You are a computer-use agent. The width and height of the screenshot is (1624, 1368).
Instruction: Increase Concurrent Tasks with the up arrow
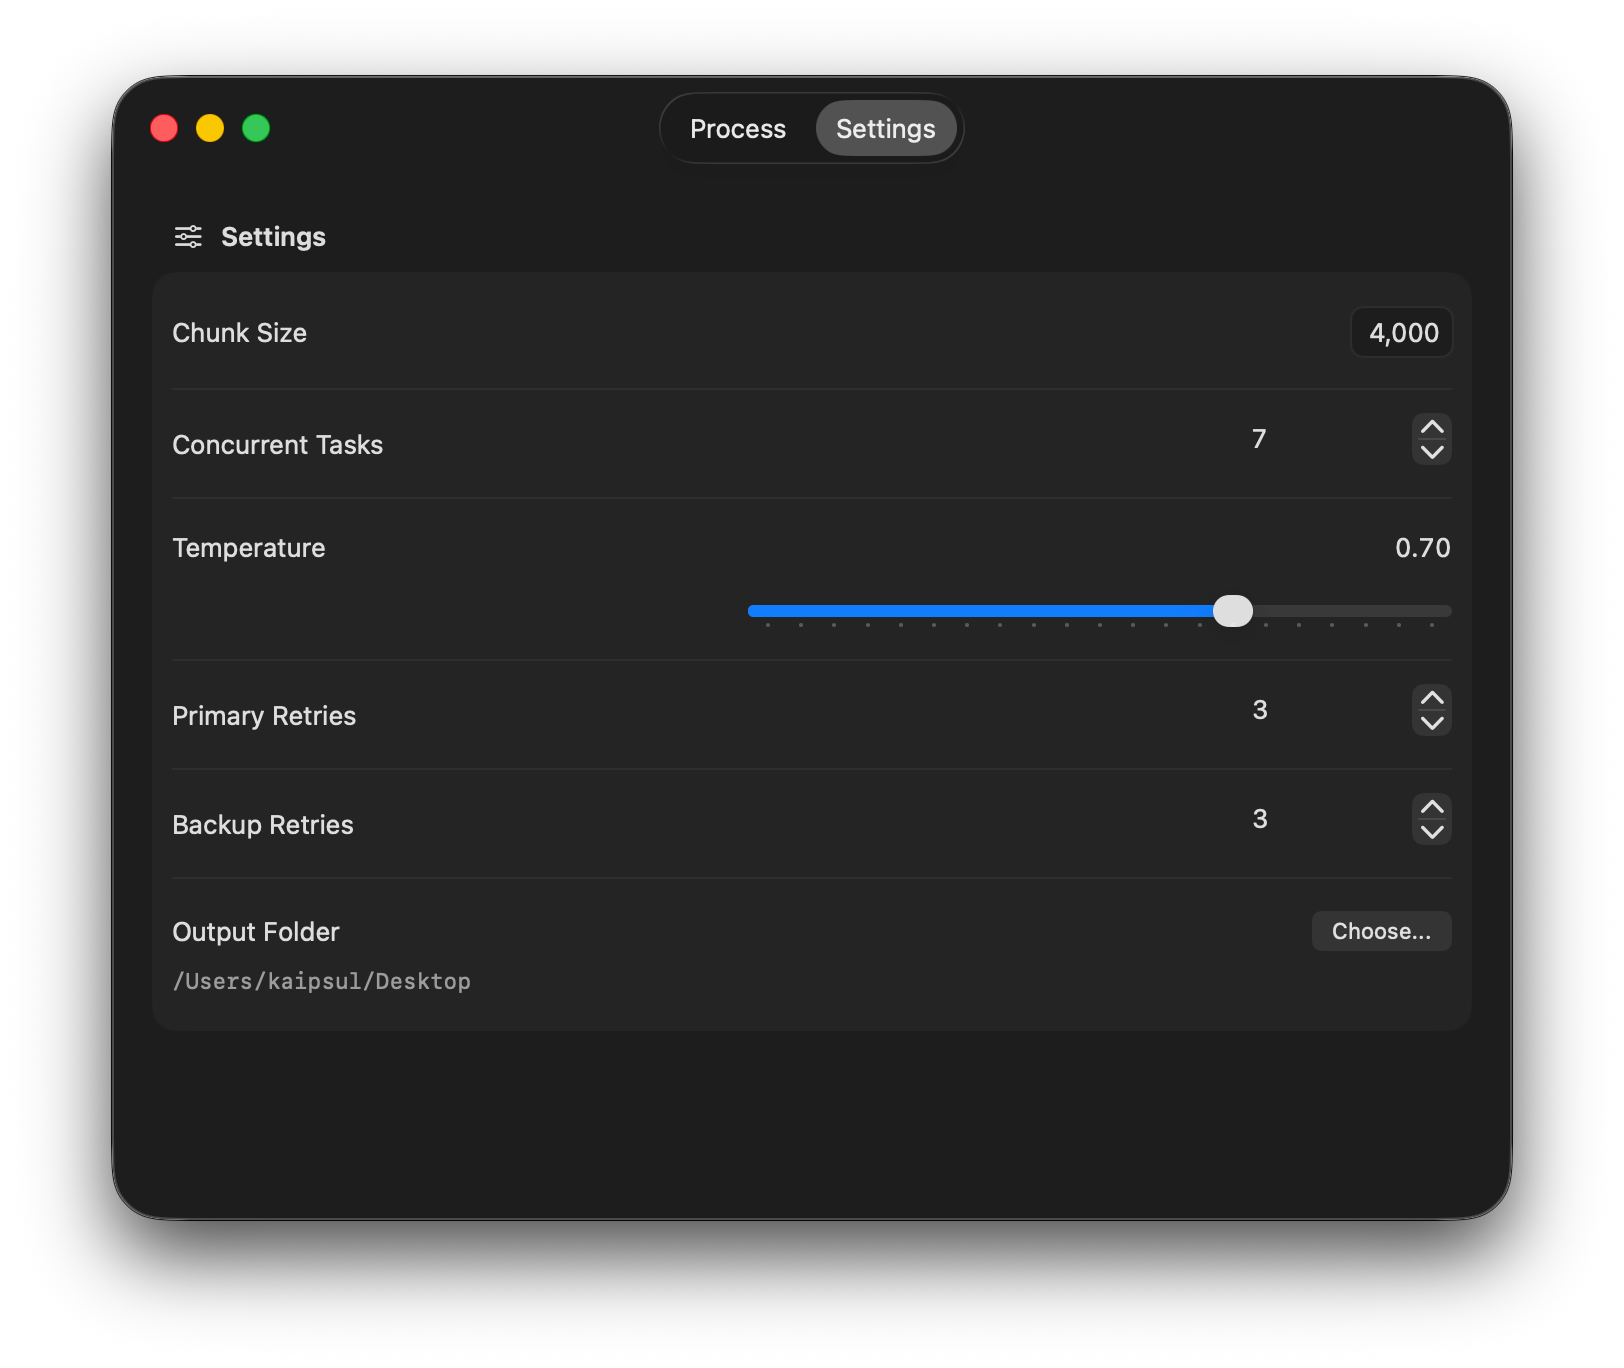pos(1431,426)
